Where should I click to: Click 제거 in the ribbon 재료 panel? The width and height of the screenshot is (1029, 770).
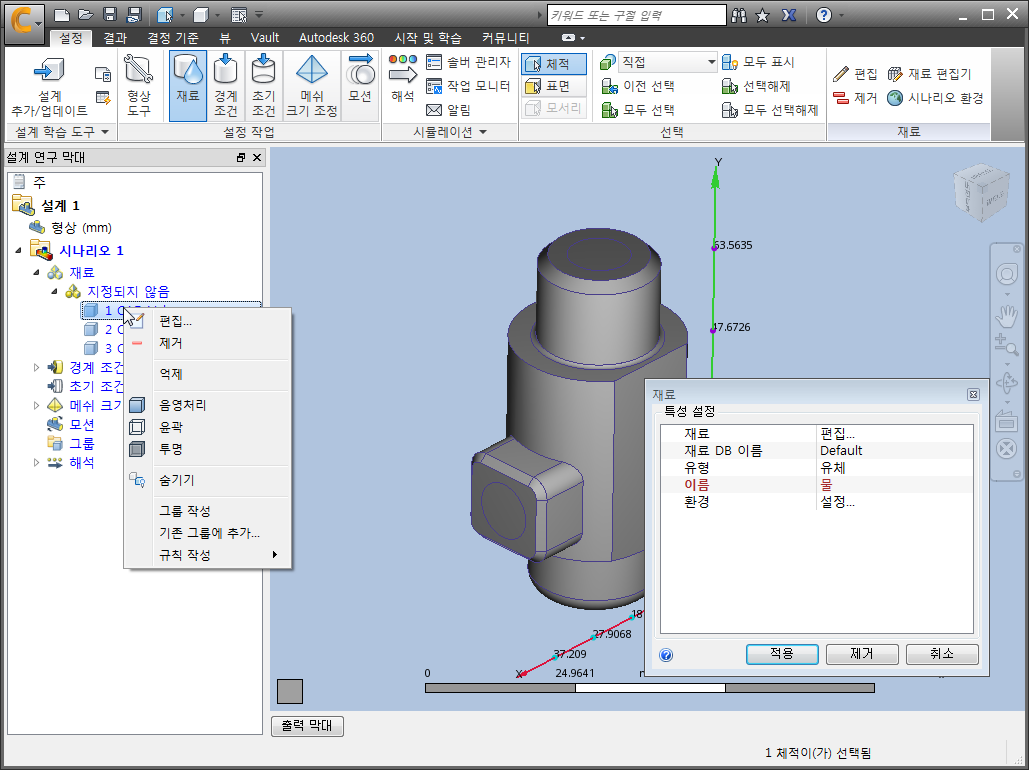click(x=855, y=98)
